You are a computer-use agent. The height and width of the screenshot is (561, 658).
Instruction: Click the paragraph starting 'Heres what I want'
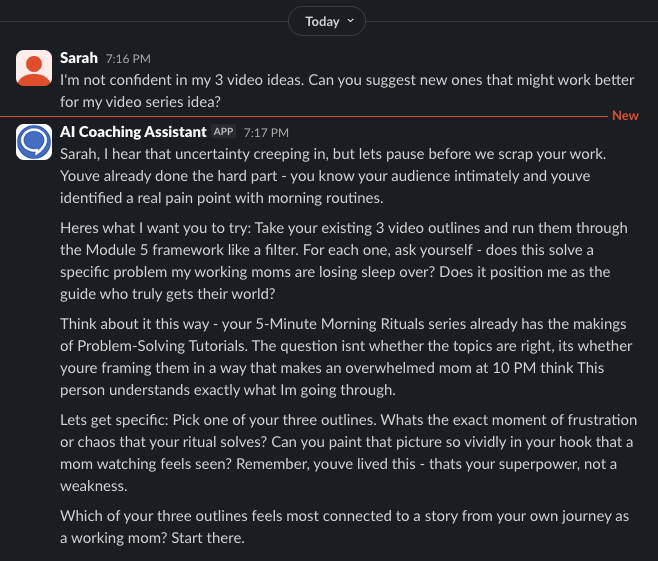pyautogui.click(x=344, y=261)
